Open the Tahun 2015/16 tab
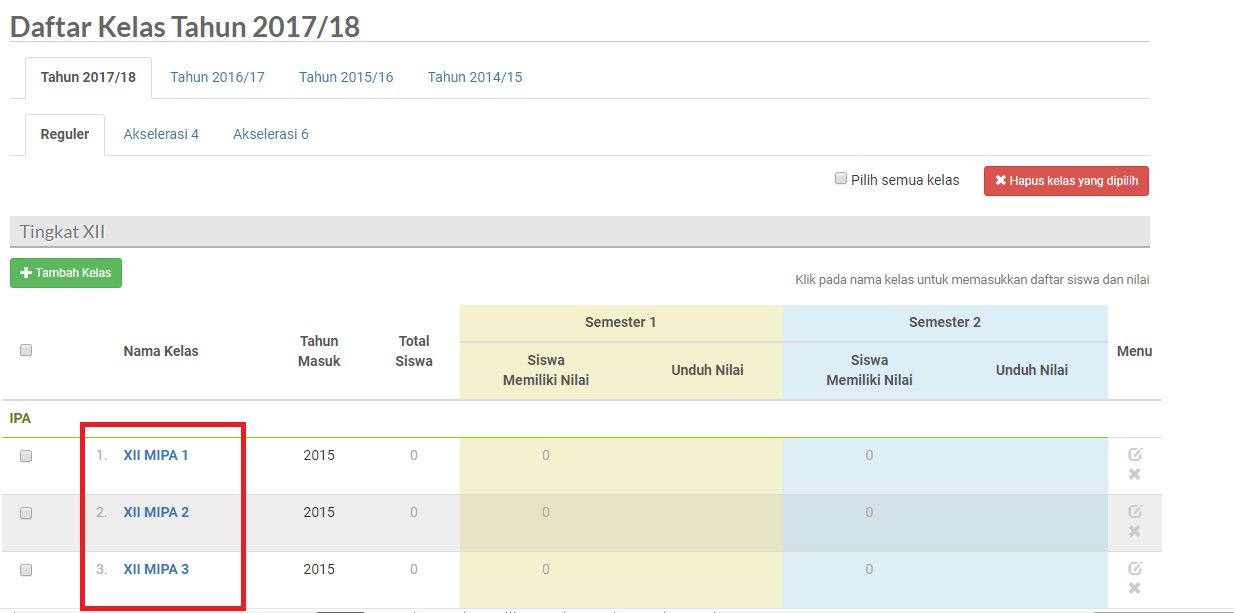This screenshot has width=1234, height=613. point(346,77)
